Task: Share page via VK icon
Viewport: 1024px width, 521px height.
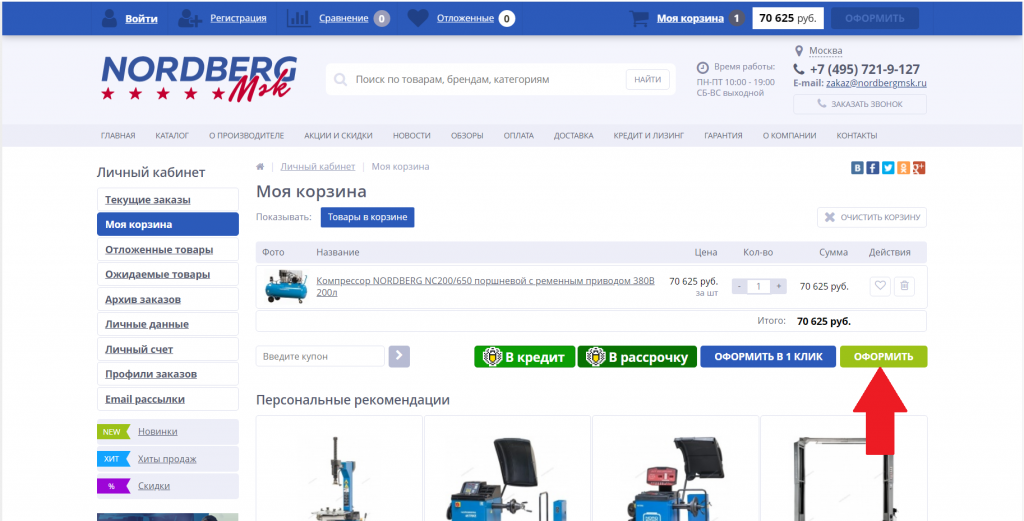Action: pos(857,168)
